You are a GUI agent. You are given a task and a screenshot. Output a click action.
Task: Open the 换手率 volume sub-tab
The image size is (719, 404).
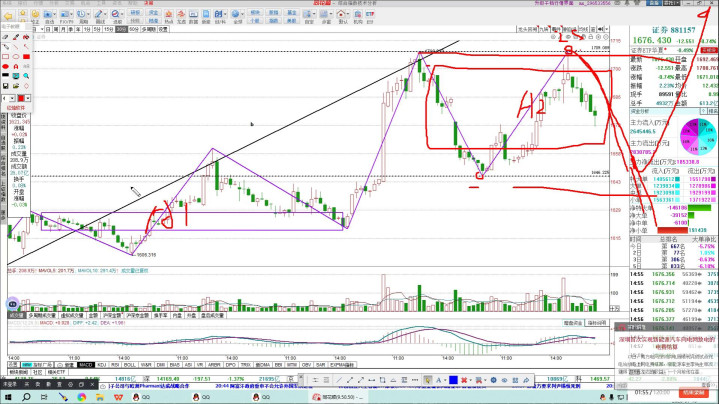(x=160, y=315)
